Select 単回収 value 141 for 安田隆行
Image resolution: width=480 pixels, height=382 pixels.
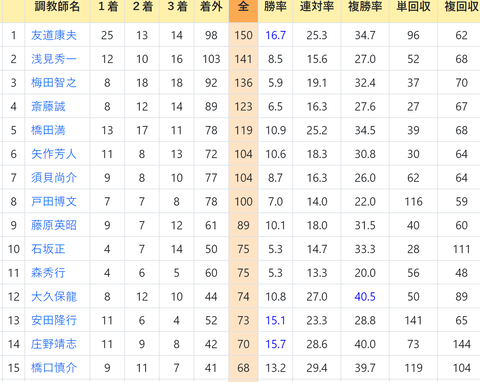(x=413, y=320)
